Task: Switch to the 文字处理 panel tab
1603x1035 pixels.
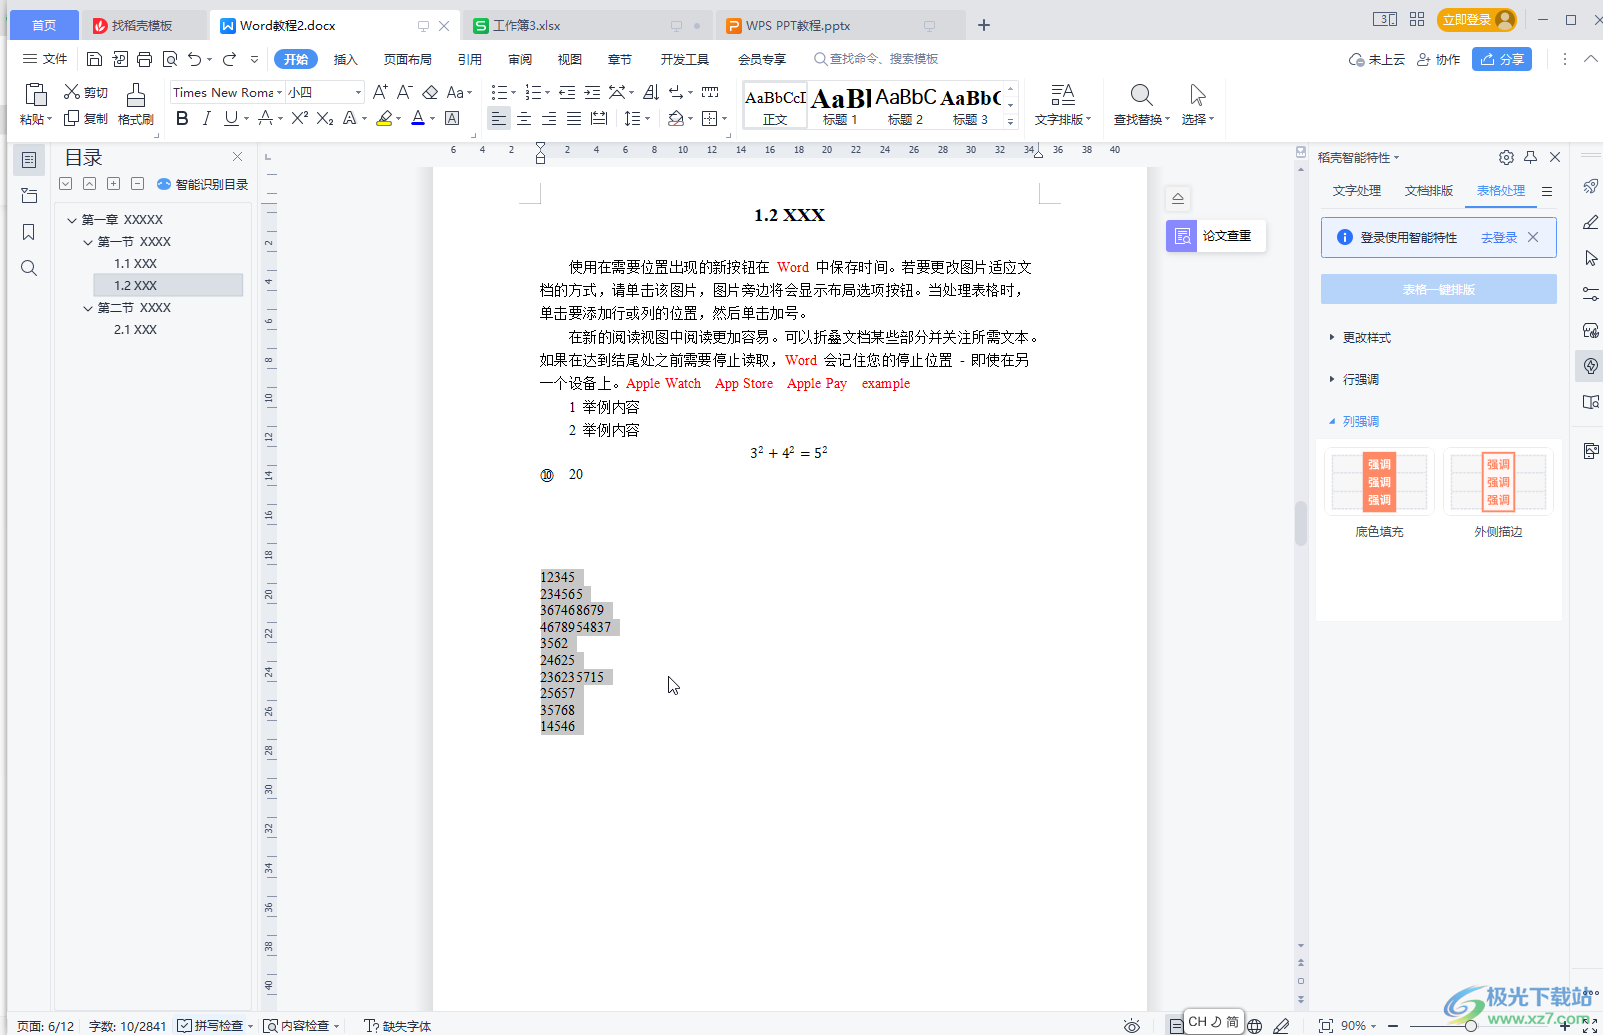Action: [x=1357, y=191]
